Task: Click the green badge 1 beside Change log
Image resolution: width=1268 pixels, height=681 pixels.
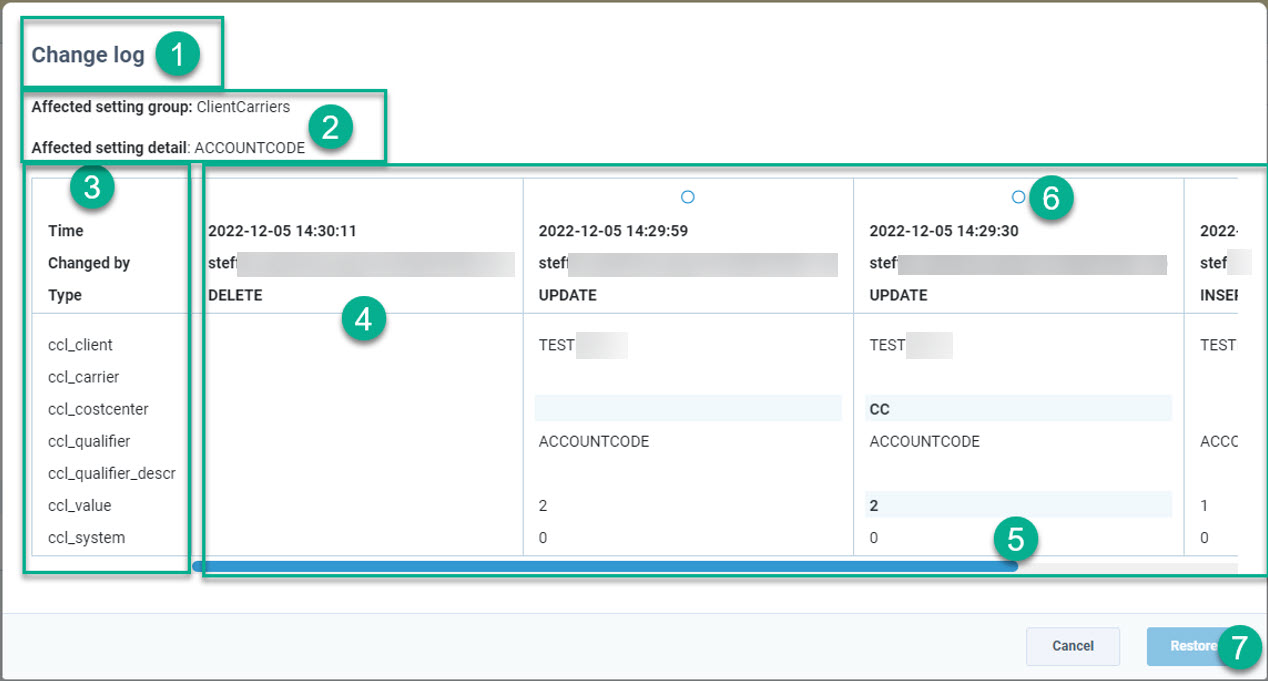Action: [178, 55]
